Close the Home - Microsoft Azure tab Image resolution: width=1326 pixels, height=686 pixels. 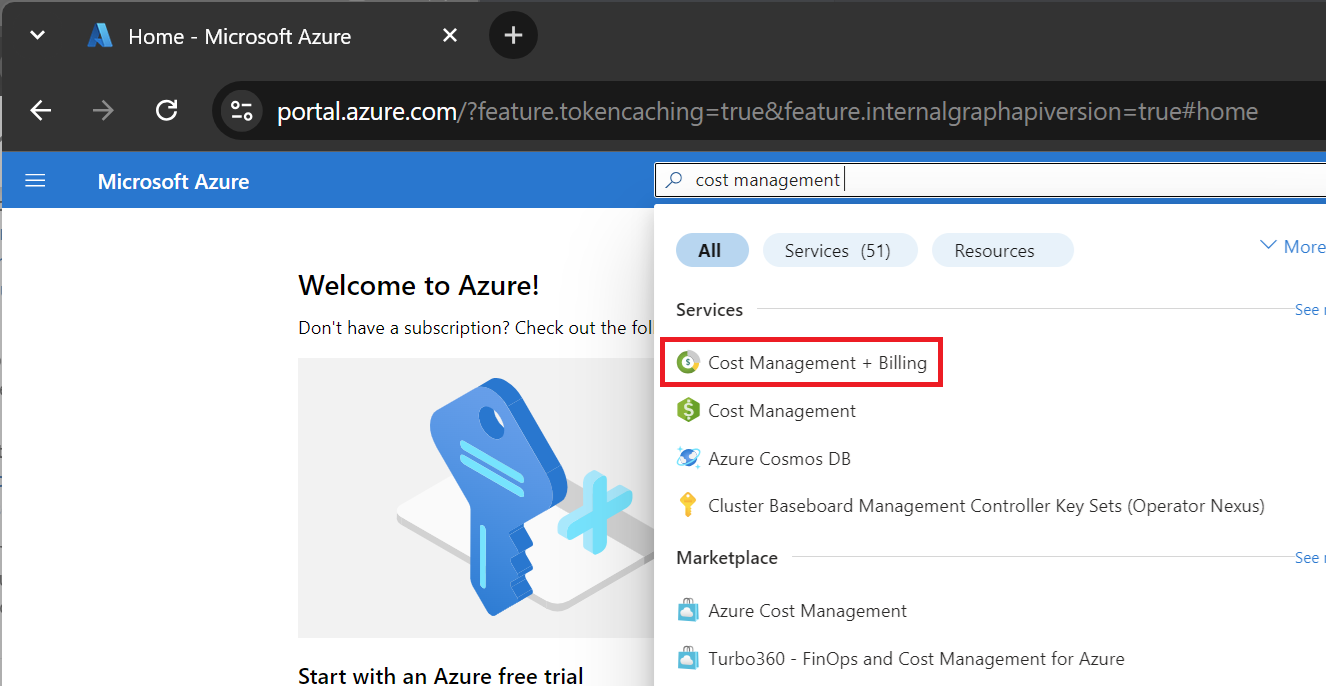[450, 36]
